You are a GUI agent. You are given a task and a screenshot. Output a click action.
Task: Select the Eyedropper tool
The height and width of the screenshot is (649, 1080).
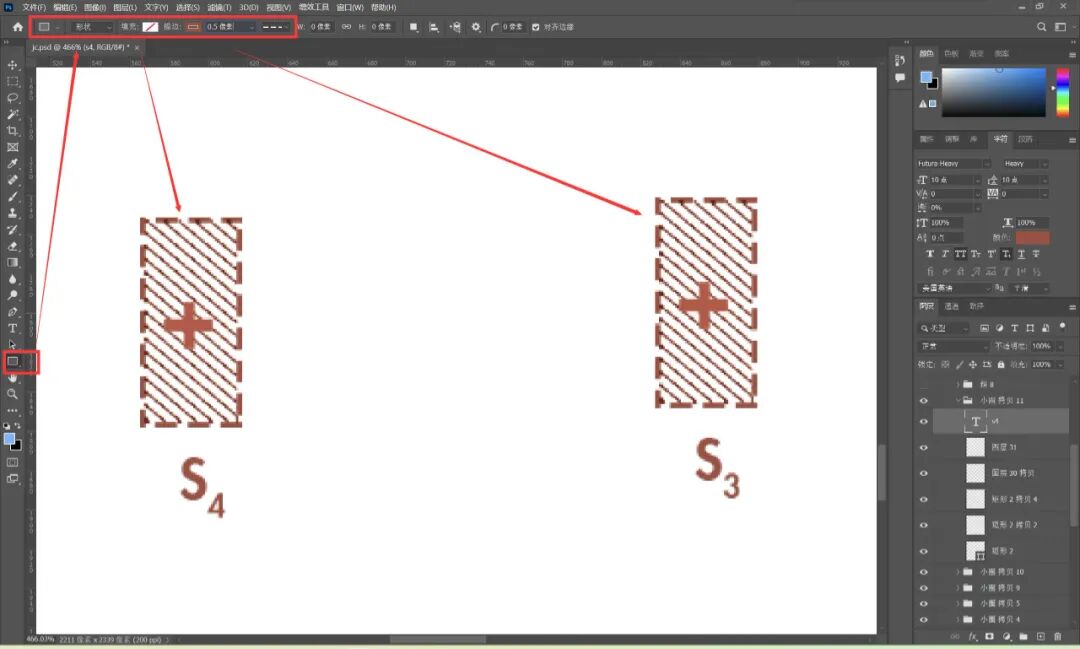(x=12, y=164)
